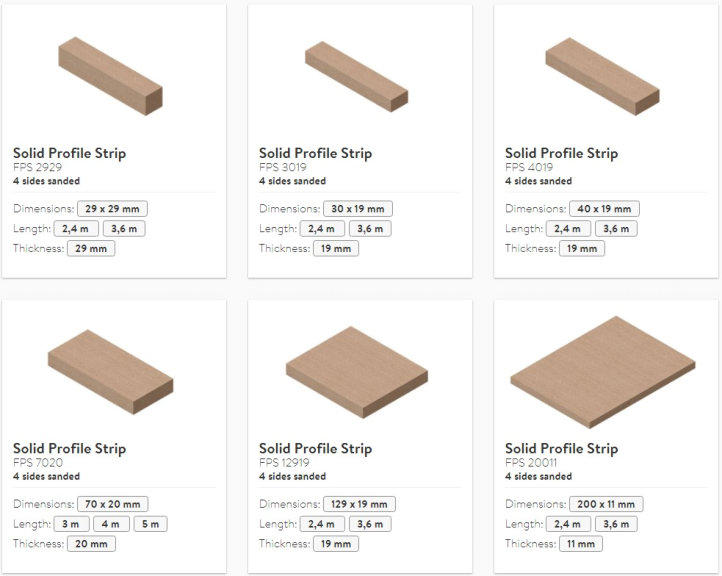
Task: Choose 2,4 m length for FPS 3019
Action: coord(322,228)
